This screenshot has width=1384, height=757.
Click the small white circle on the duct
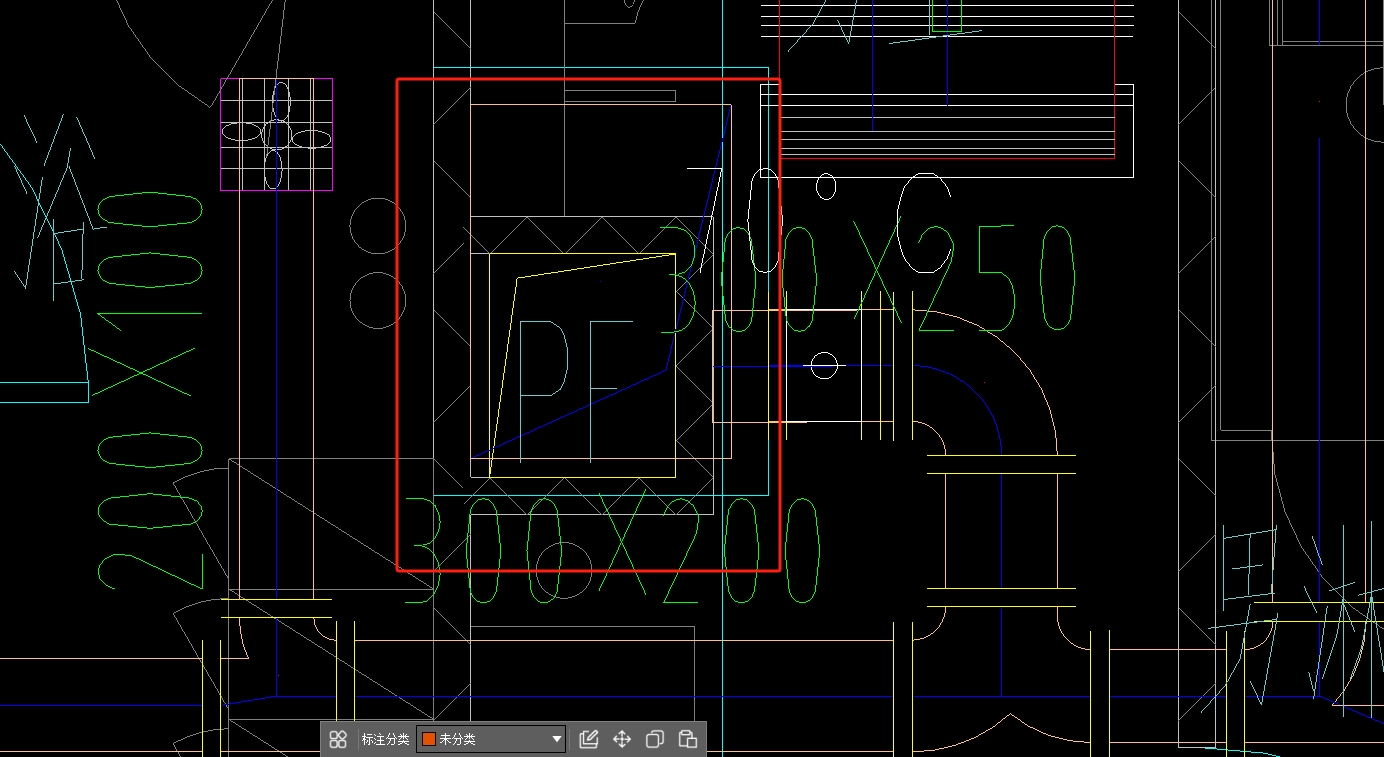click(x=823, y=366)
